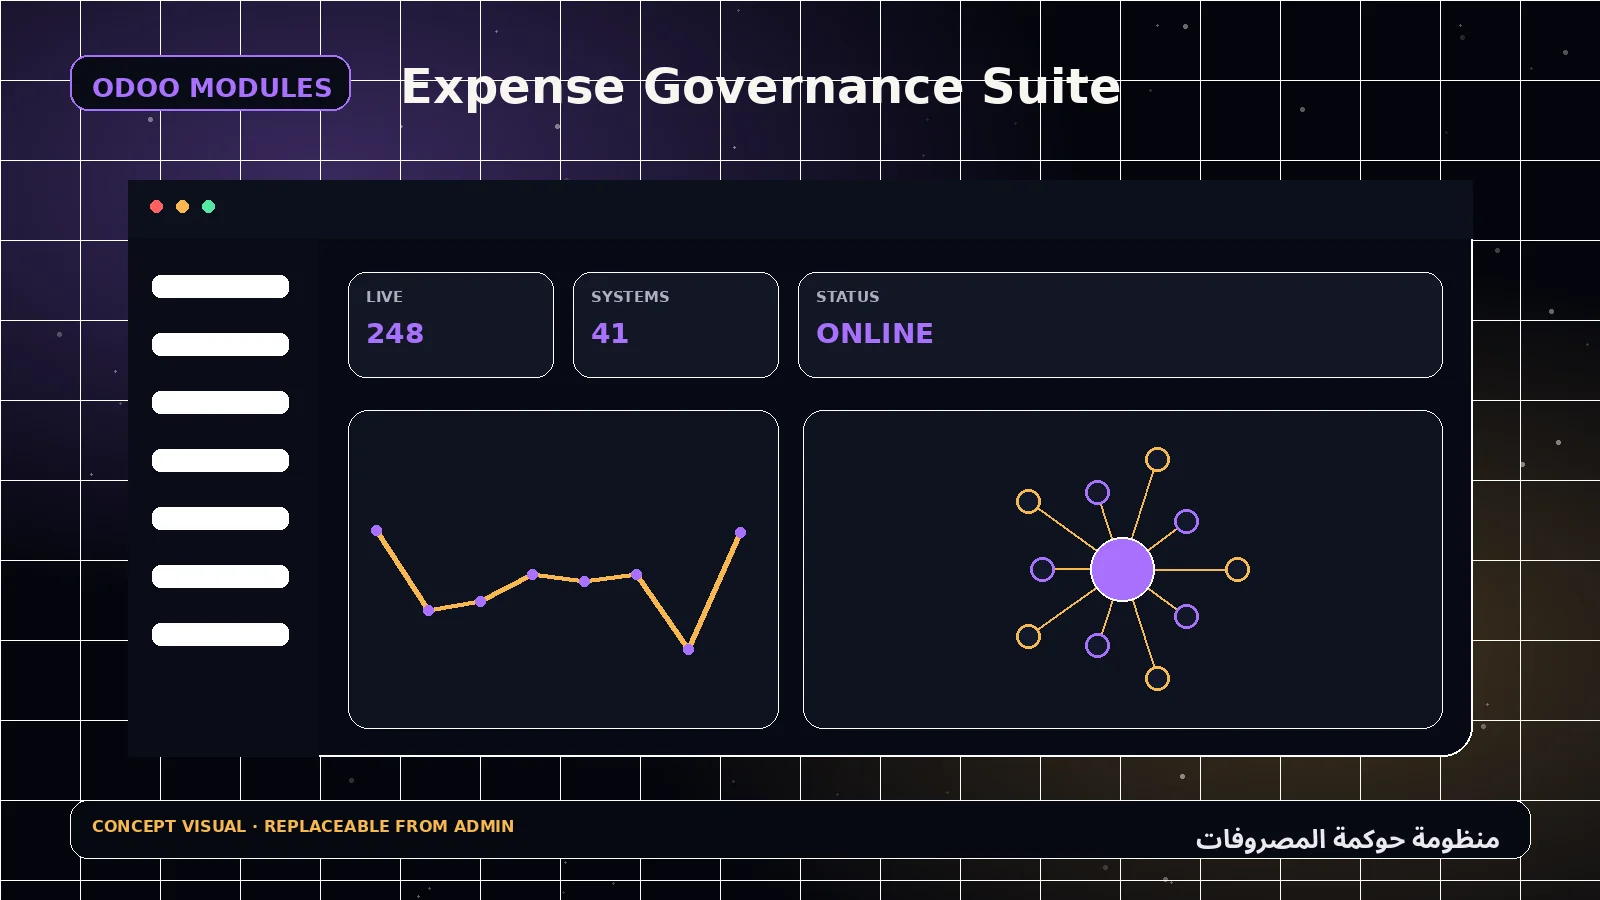Select the last sidebar menu bar
The height and width of the screenshot is (900, 1600).
220,635
